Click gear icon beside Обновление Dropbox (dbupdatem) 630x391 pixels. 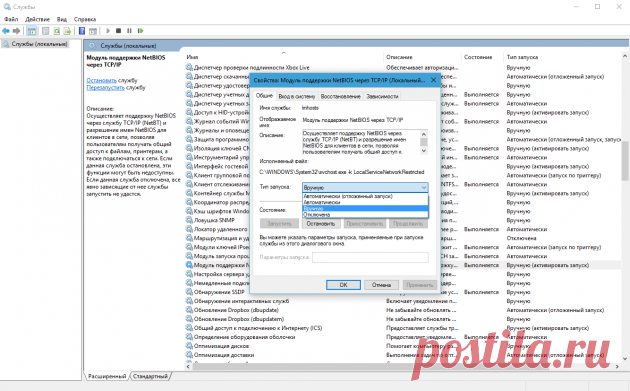pos(189,319)
